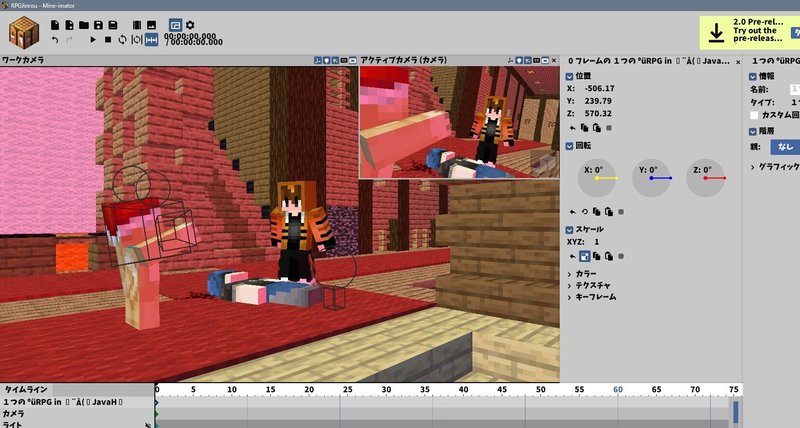Toggle work camera render mode icon
The width and height of the screenshot is (800, 428).
pos(352,60)
